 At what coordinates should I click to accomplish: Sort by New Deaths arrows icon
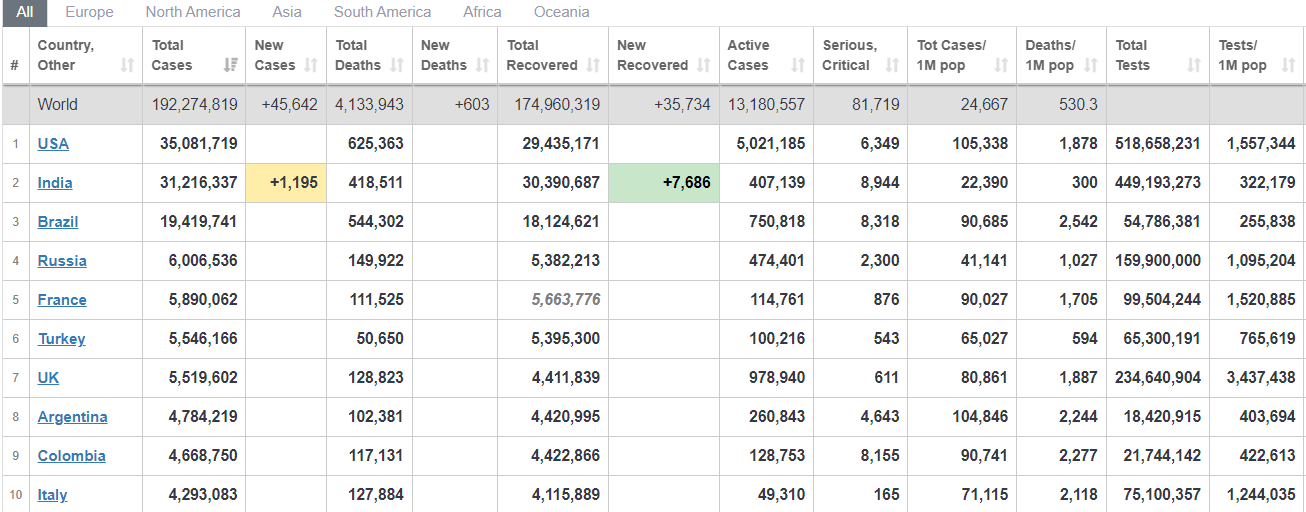pos(482,66)
